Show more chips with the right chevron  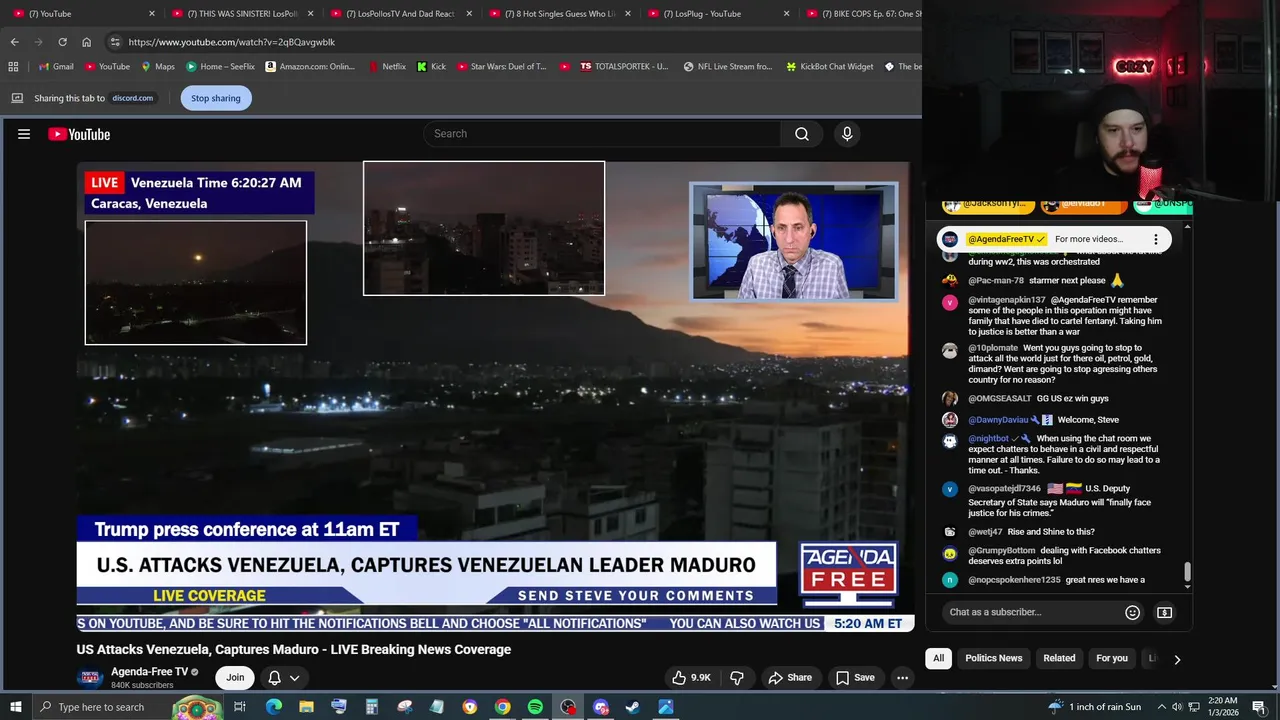[x=1177, y=659]
